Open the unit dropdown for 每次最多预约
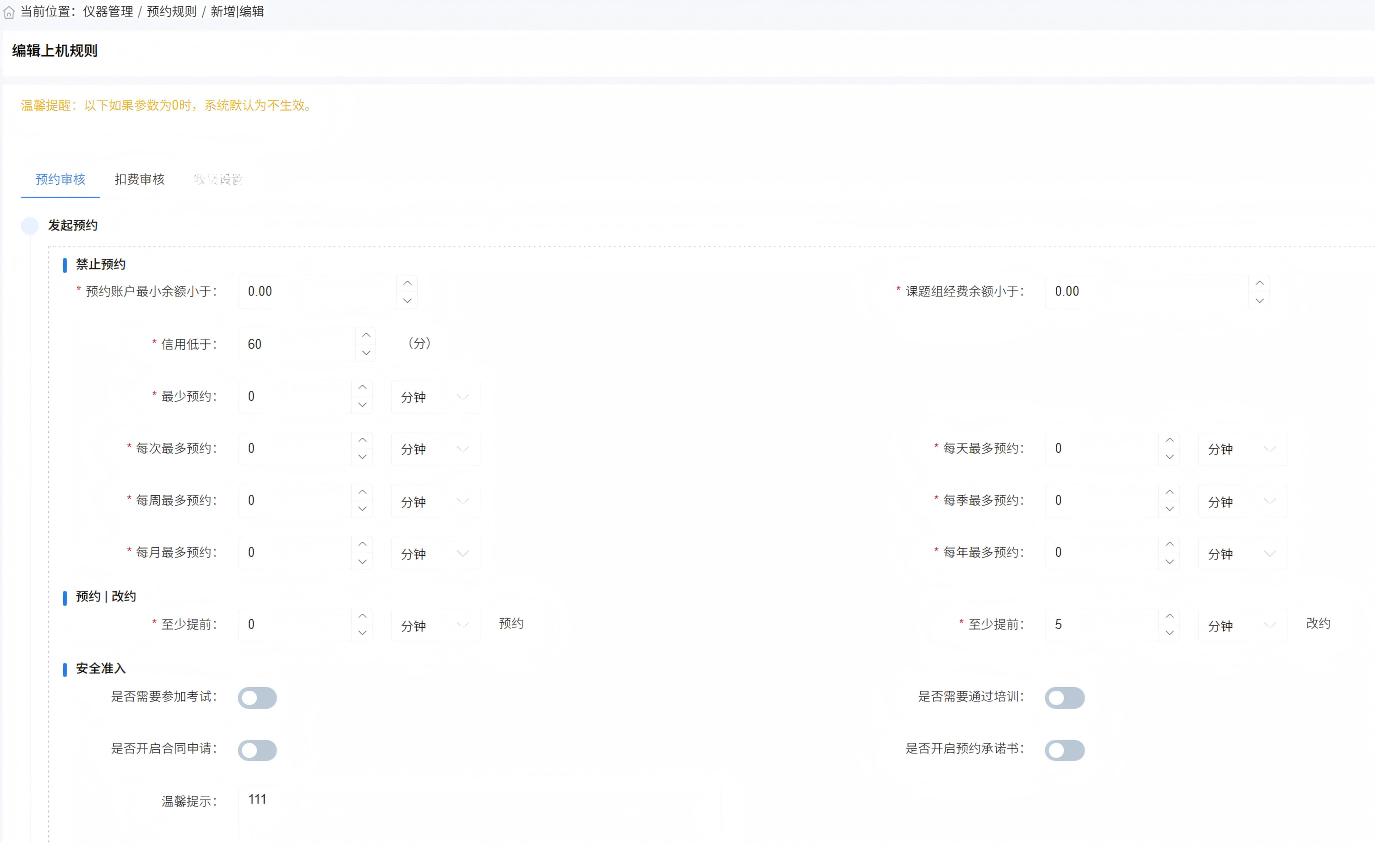Viewport: 1375px width, 846px height. pyautogui.click(x=435, y=449)
